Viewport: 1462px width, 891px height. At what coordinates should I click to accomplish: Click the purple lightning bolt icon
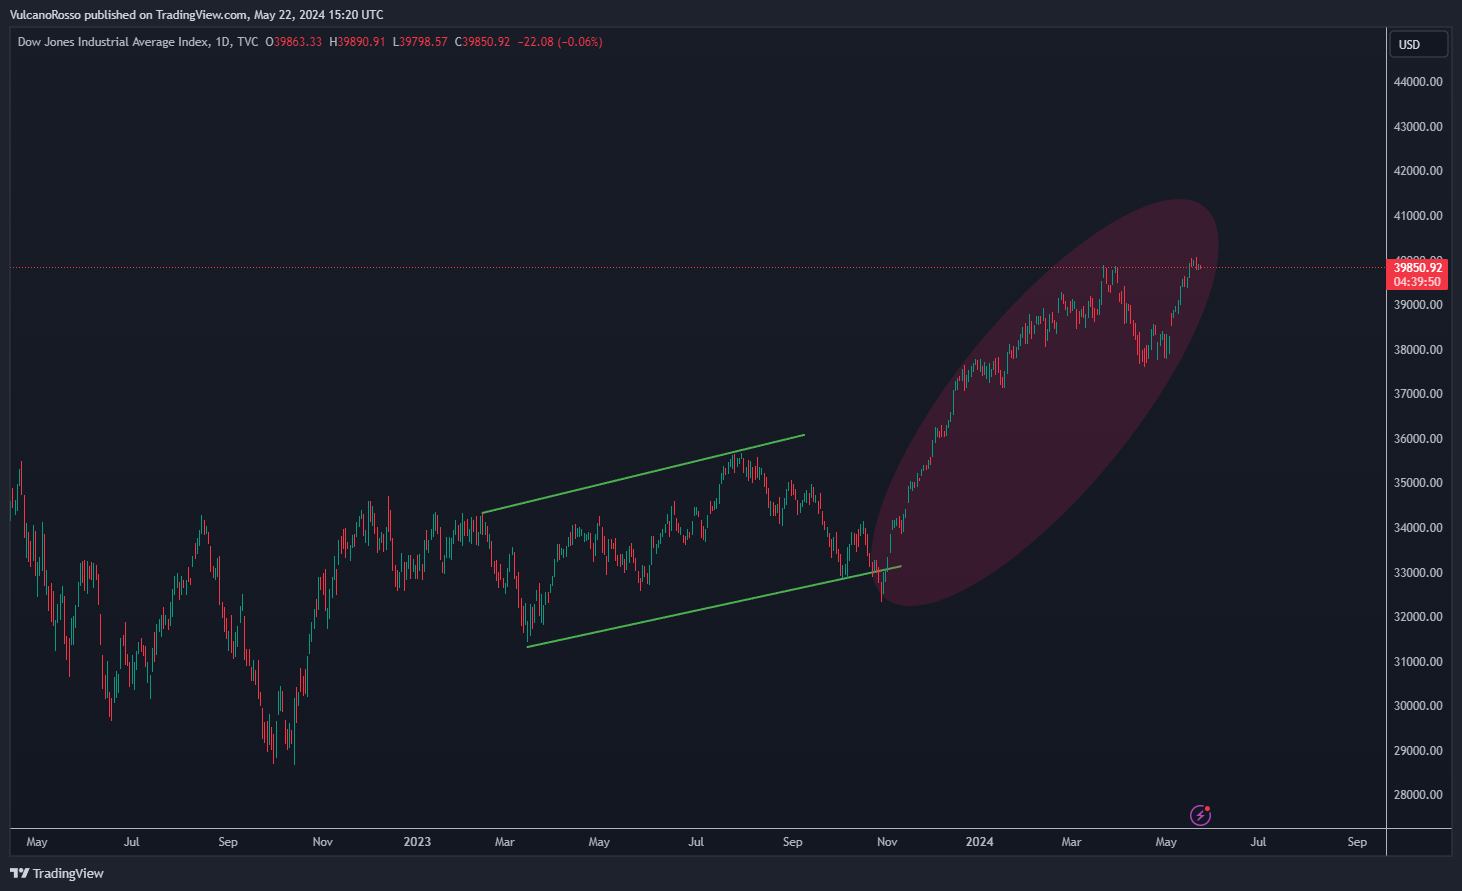click(1200, 815)
